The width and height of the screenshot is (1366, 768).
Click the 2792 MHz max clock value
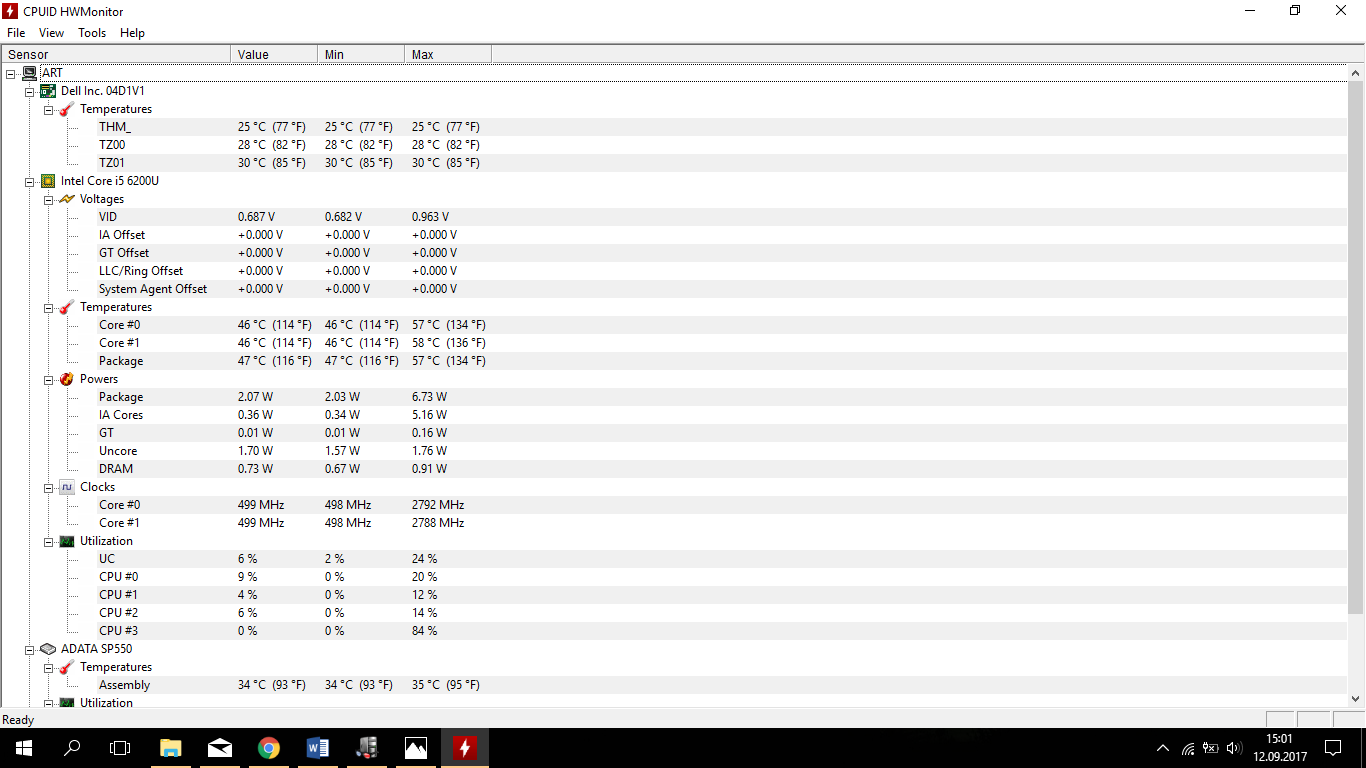[438, 505]
